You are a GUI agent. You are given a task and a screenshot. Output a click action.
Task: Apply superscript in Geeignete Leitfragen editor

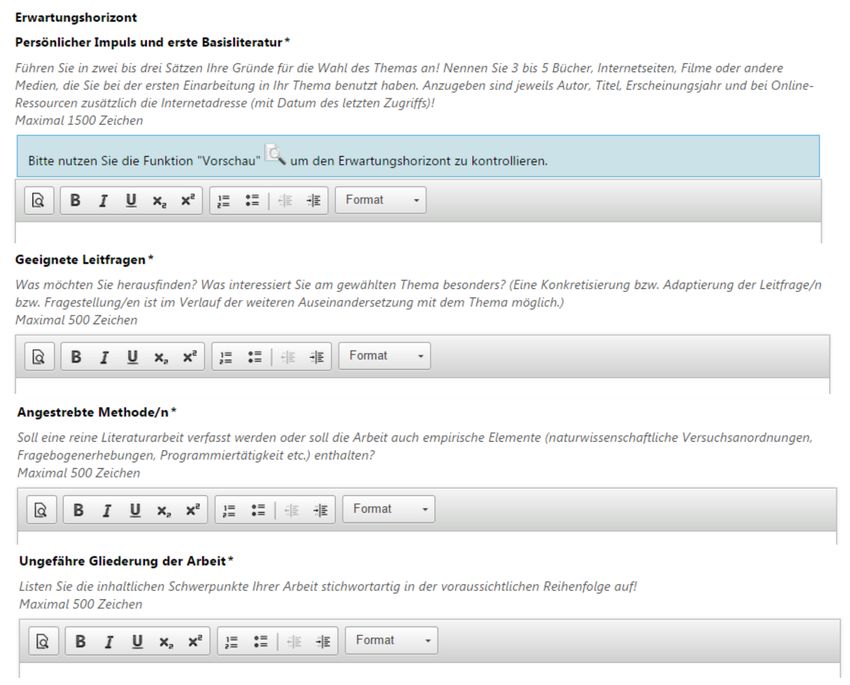pos(190,357)
